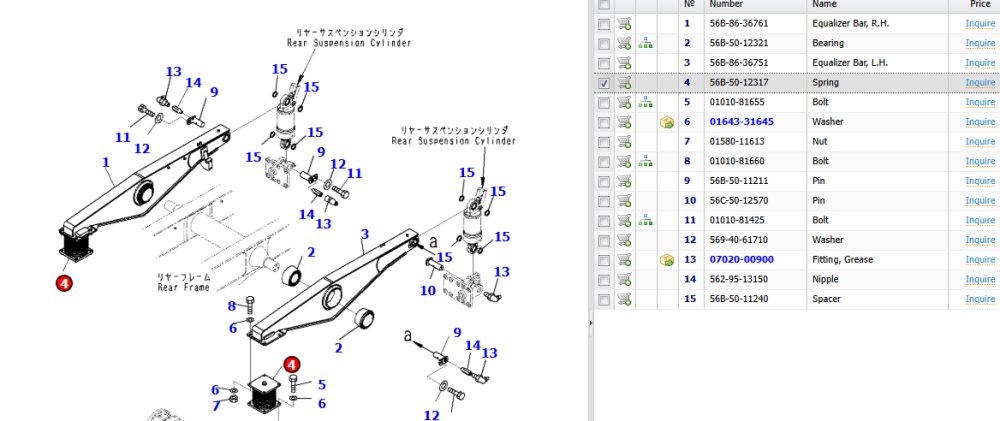Add part 01010-81655 Bolt to cart
This screenshot has width=1000, height=421.
(624, 103)
